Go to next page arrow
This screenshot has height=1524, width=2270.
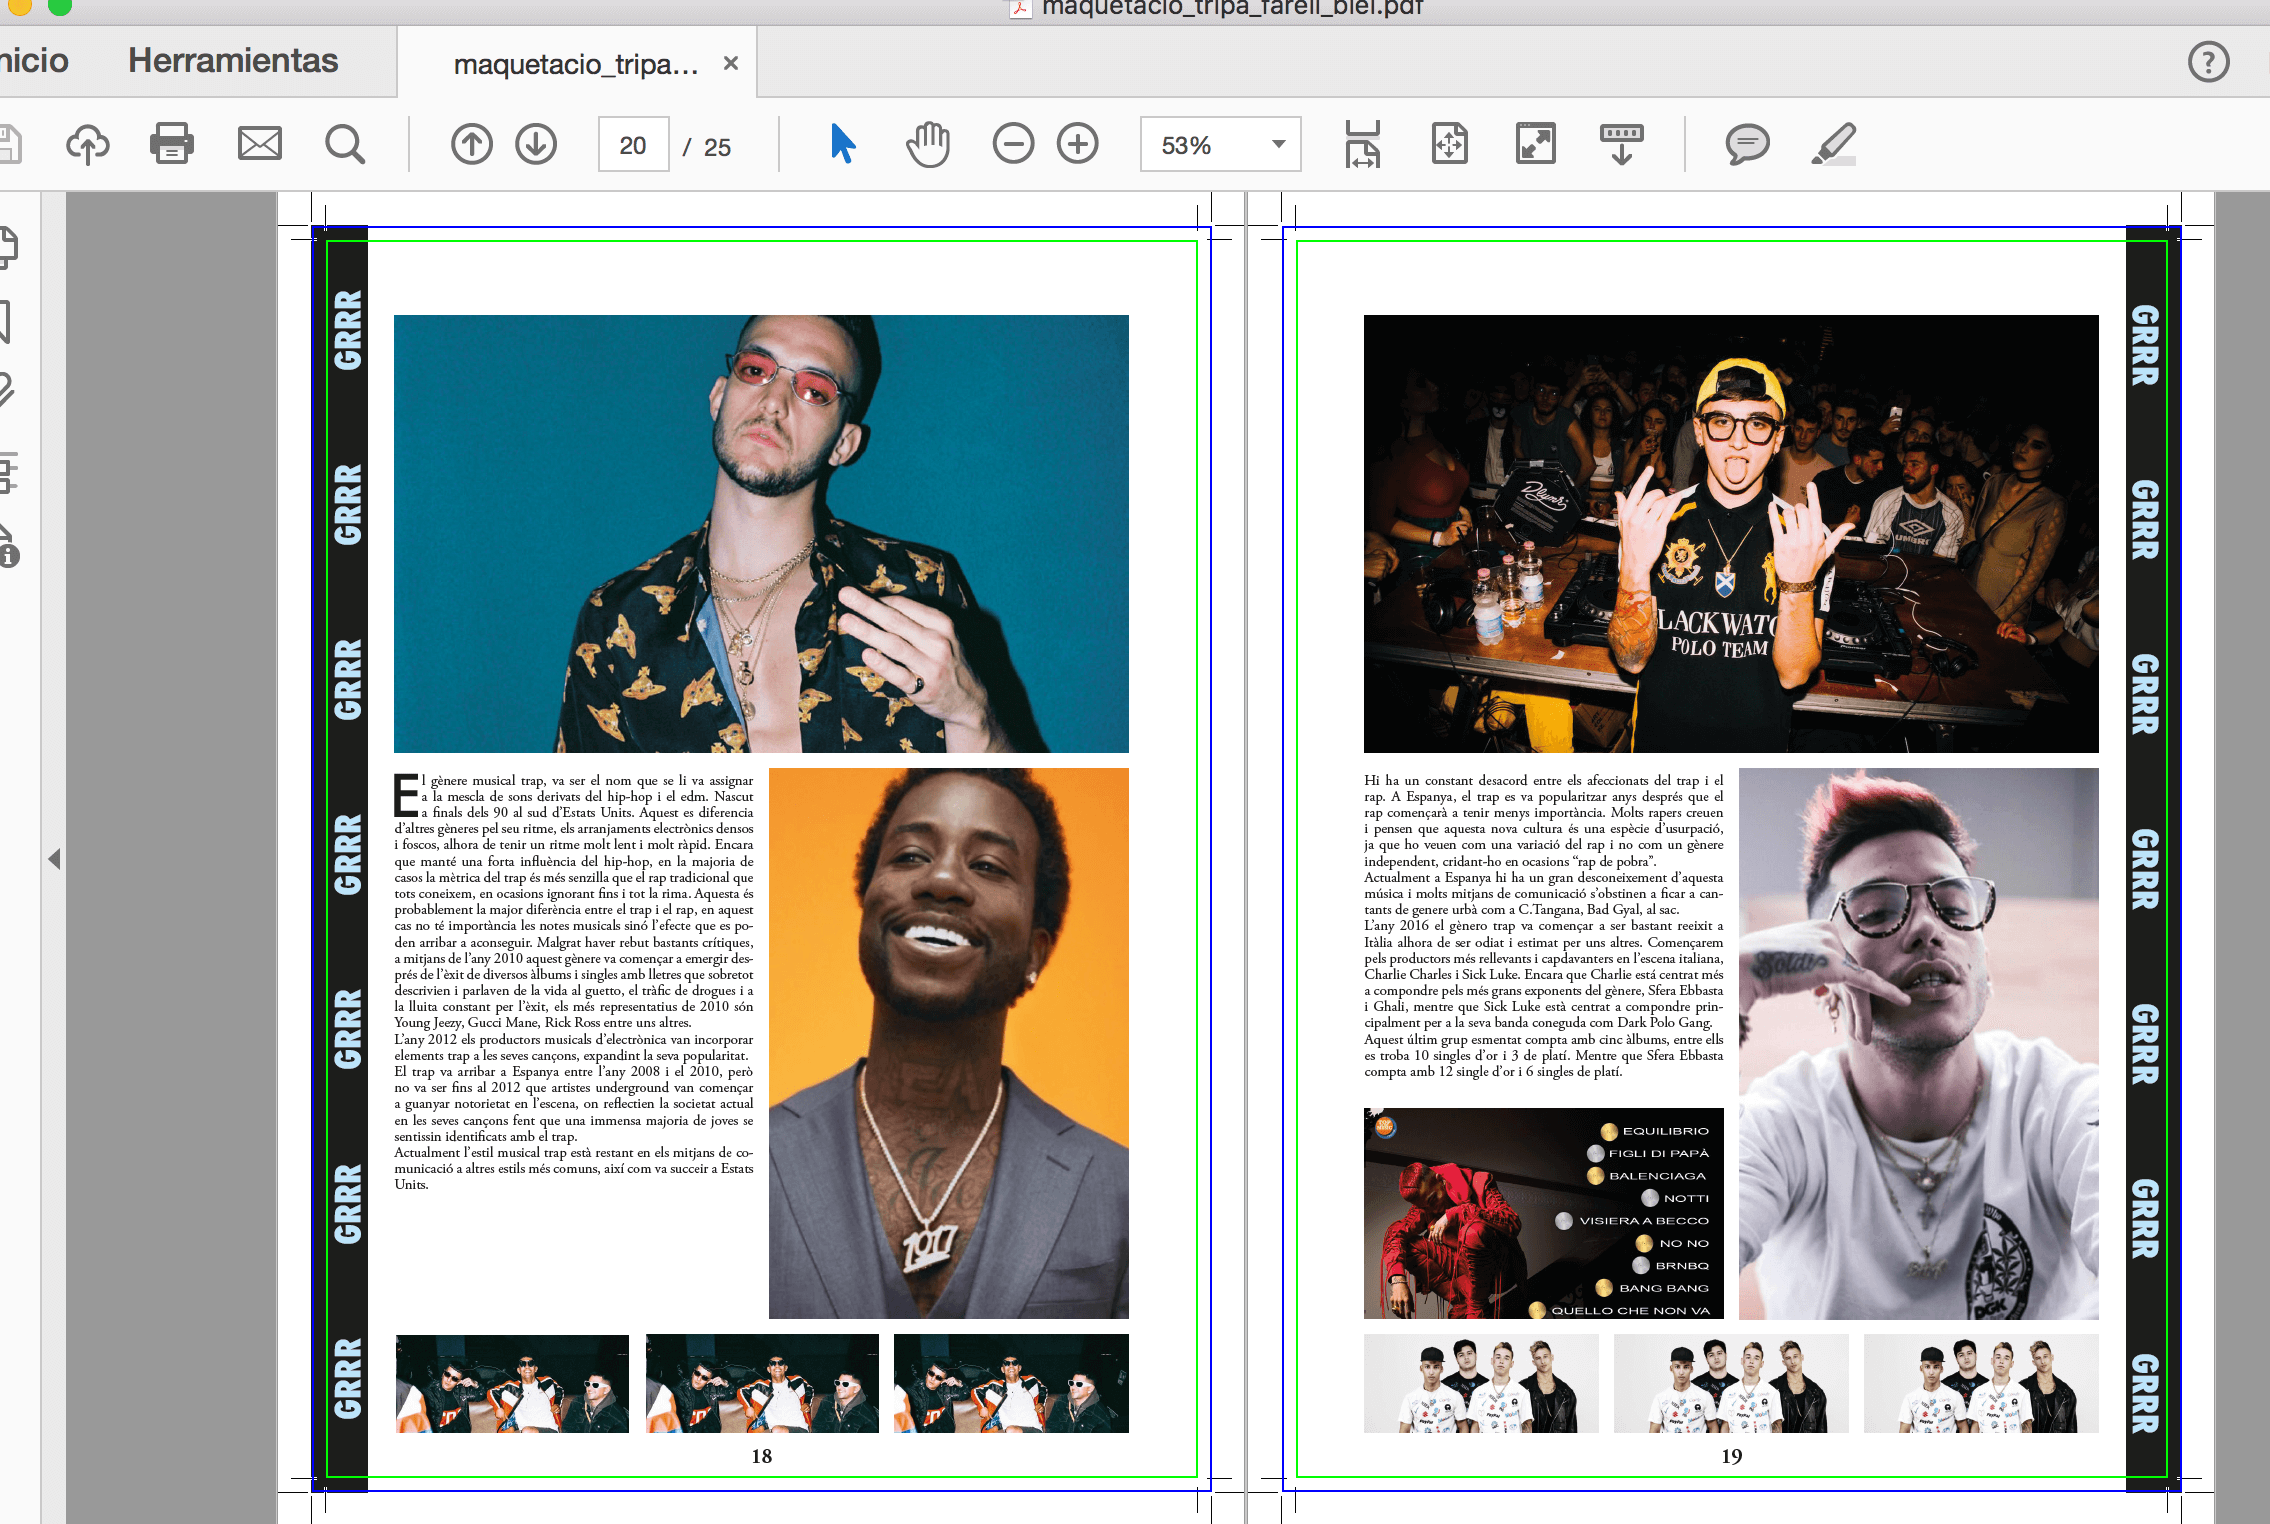[536, 144]
